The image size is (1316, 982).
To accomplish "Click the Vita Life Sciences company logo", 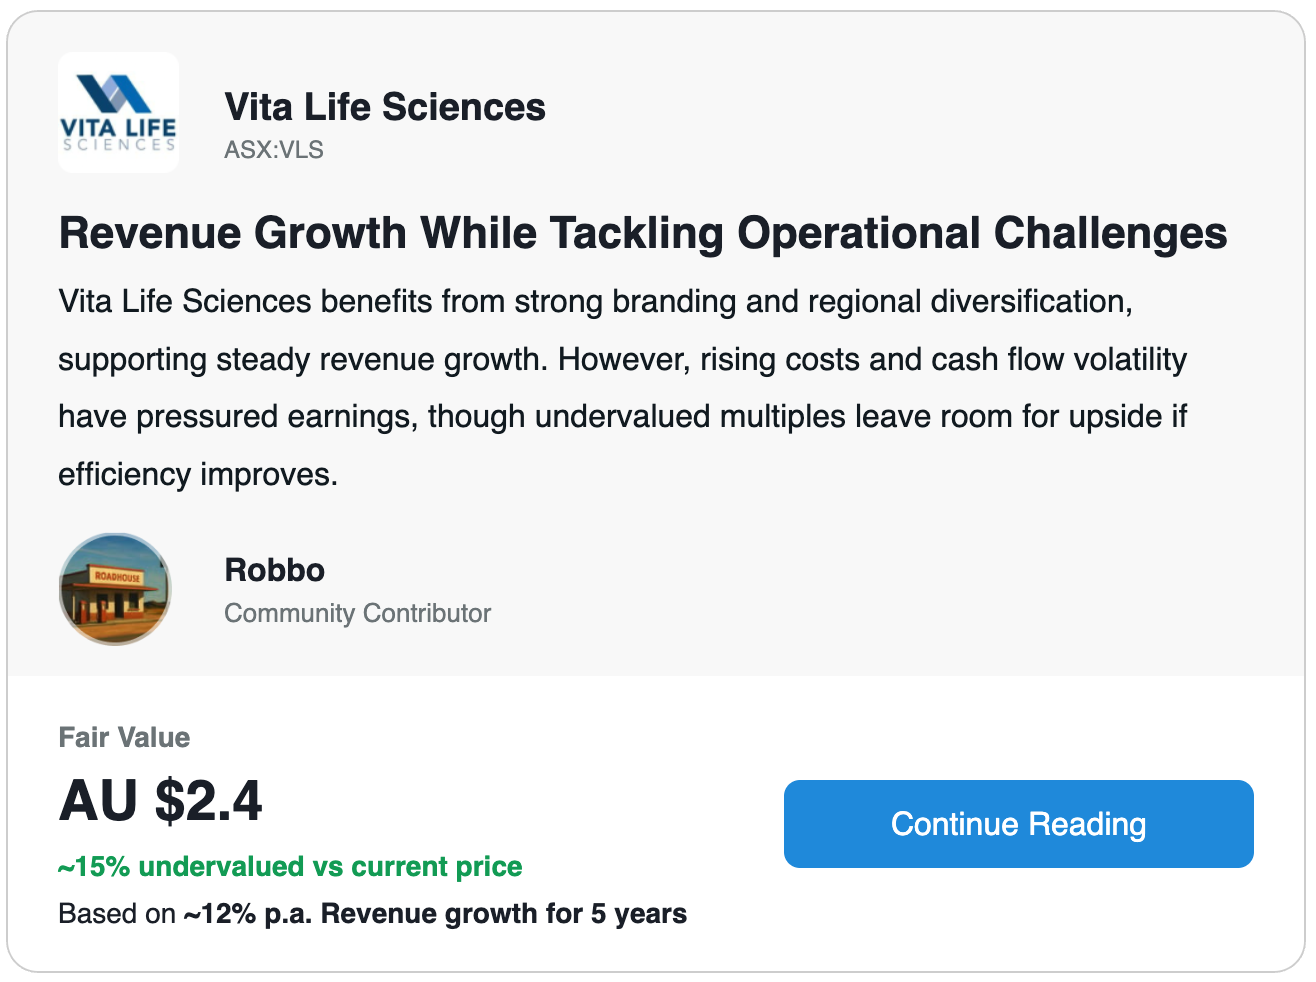I will click(118, 113).
